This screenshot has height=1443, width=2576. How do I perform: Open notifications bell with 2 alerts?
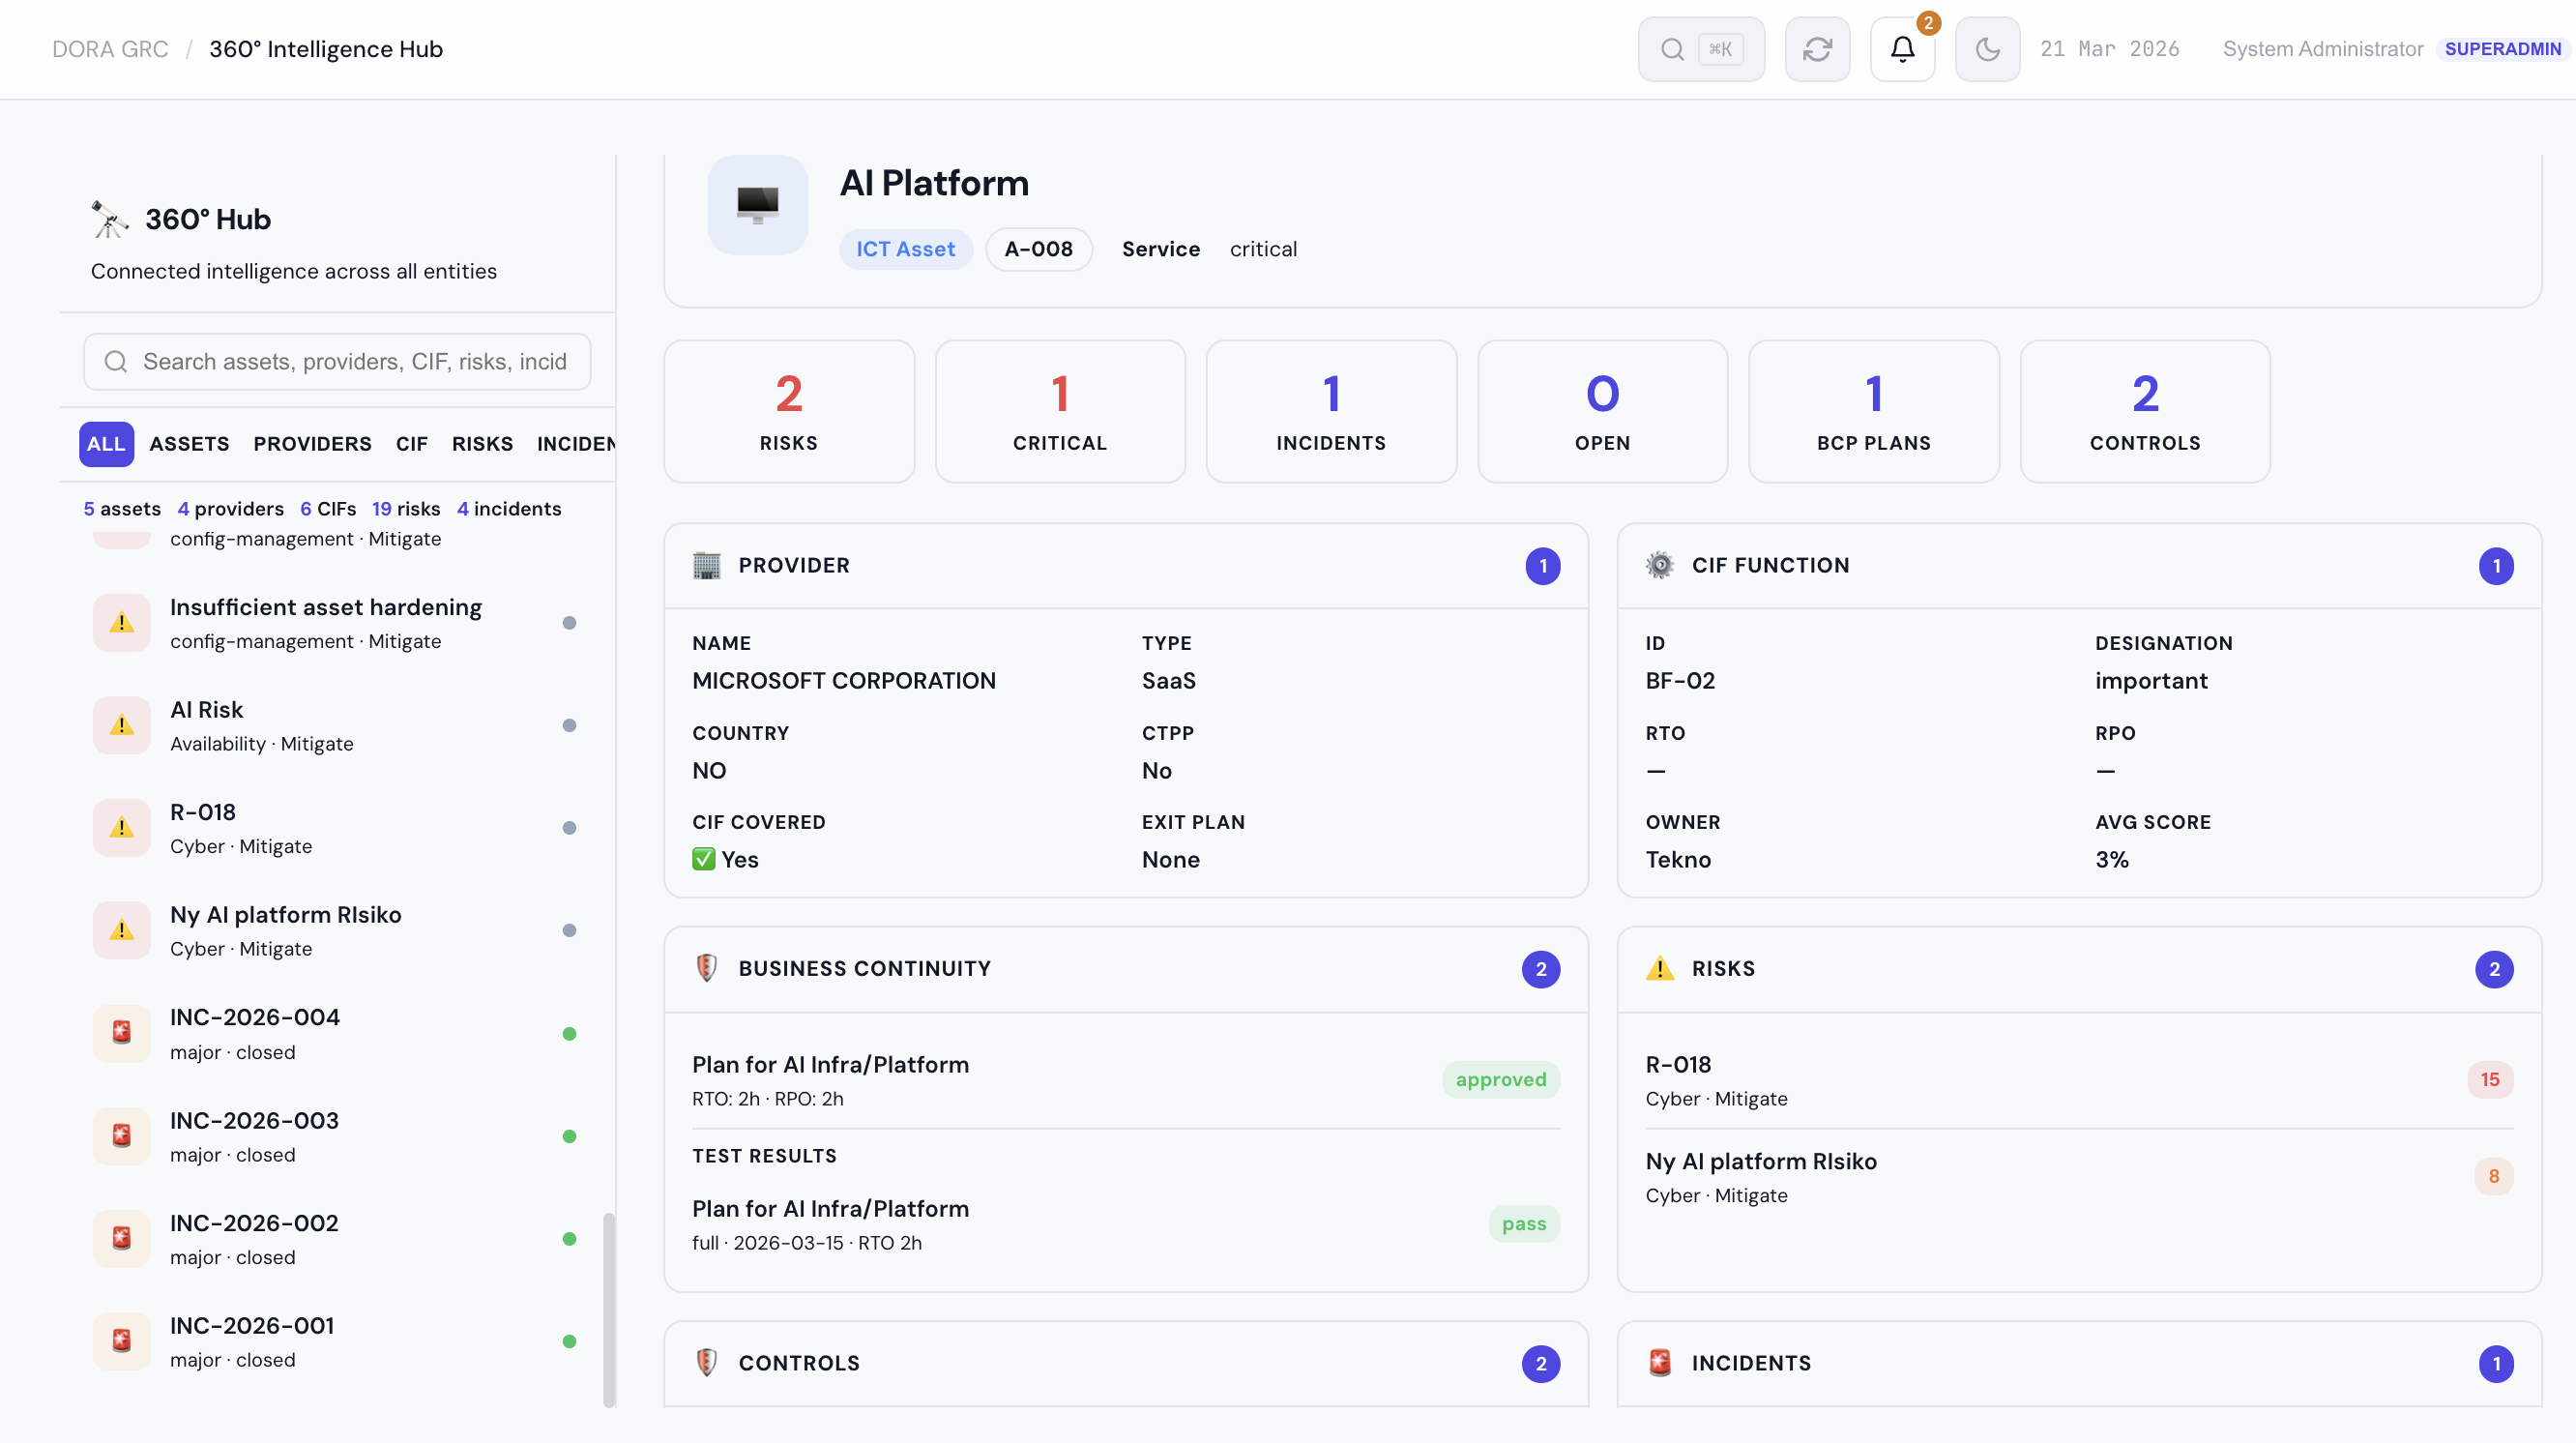click(1903, 49)
